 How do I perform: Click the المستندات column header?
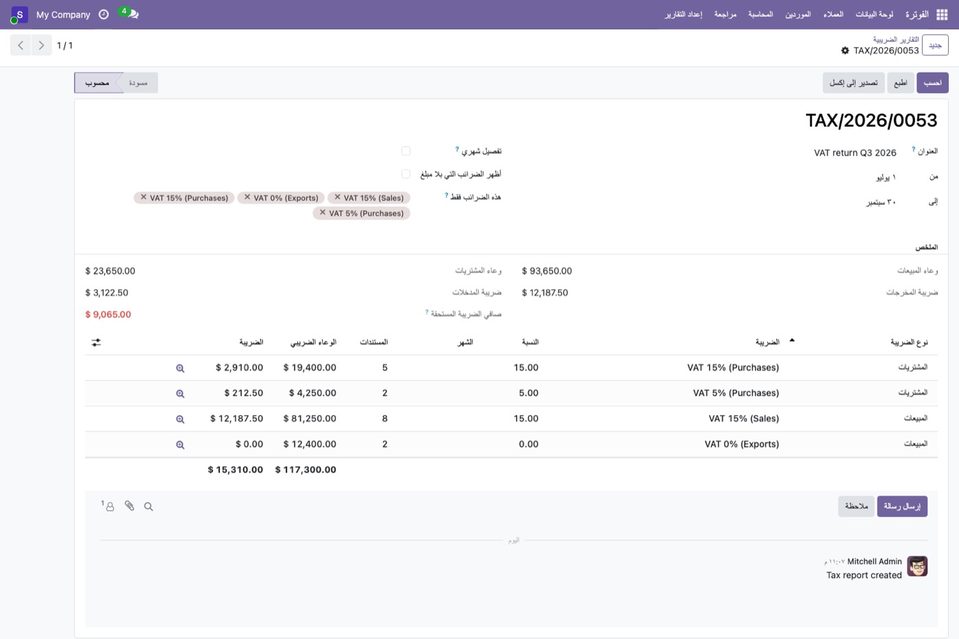[373, 342]
